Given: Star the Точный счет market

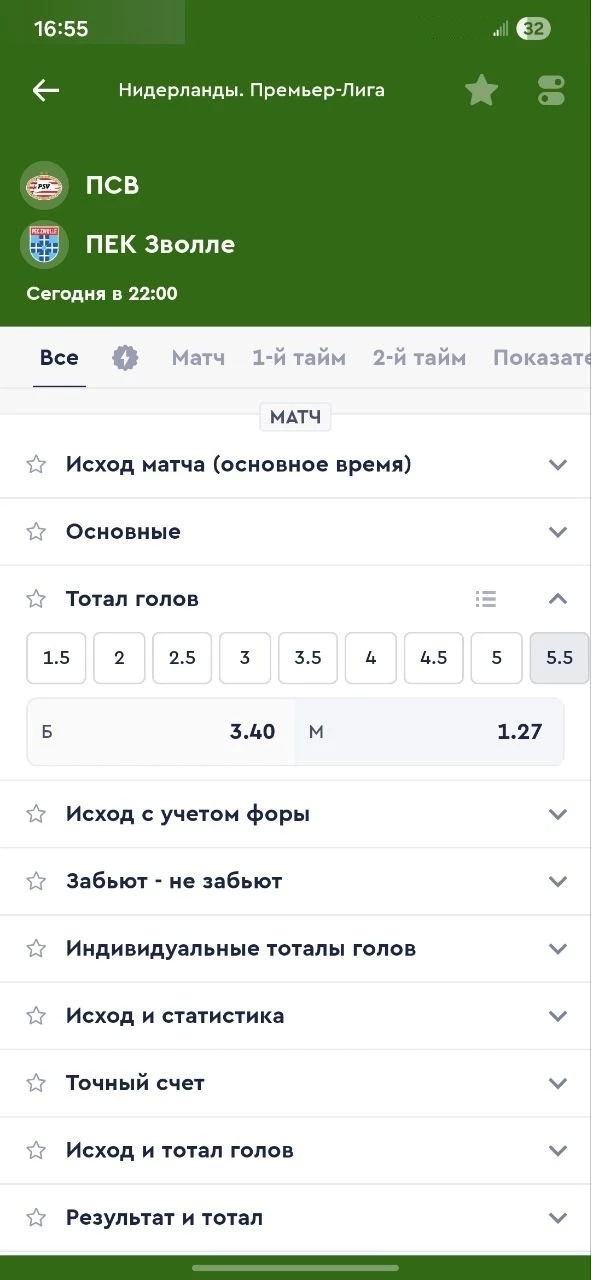Looking at the screenshot, I should [36, 1082].
